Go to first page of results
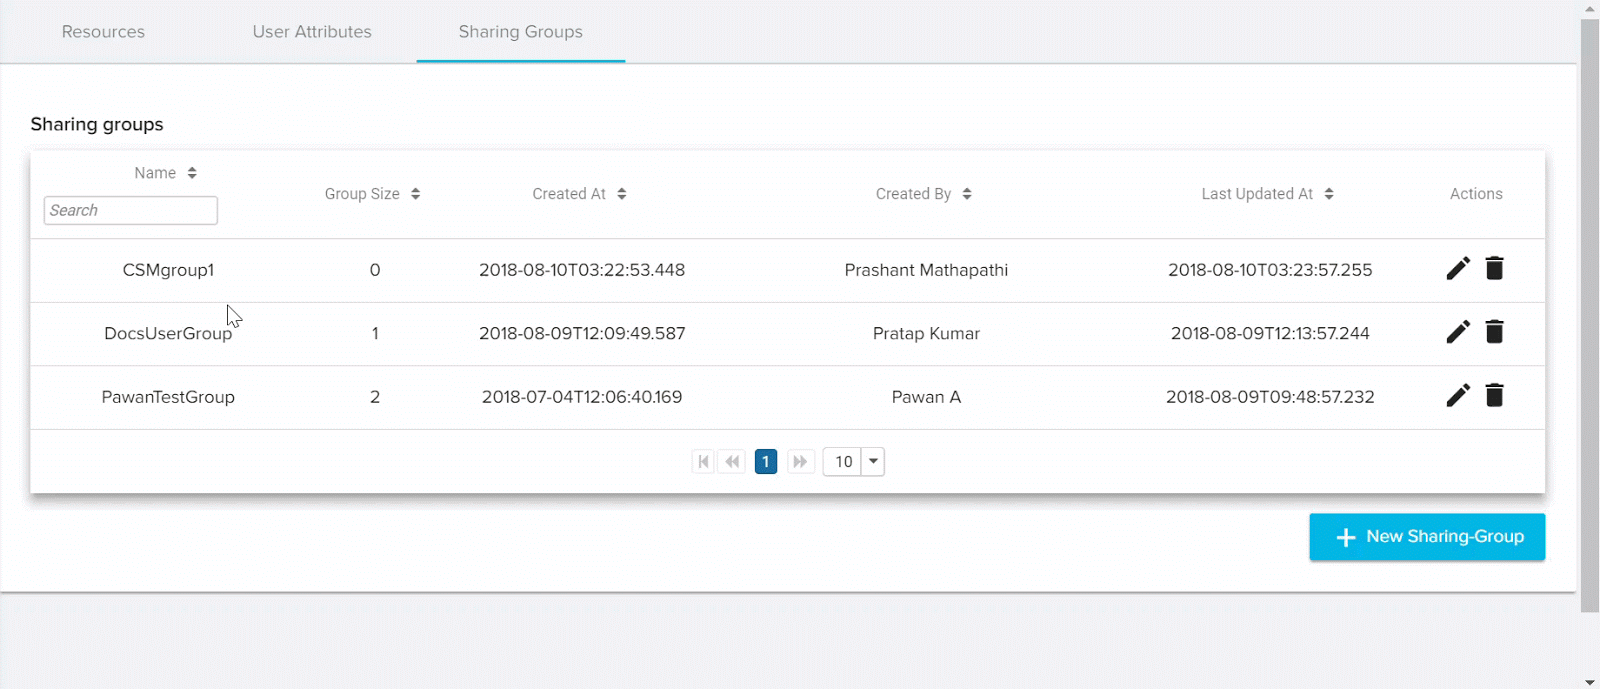The height and width of the screenshot is (689, 1600). click(703, 461)
